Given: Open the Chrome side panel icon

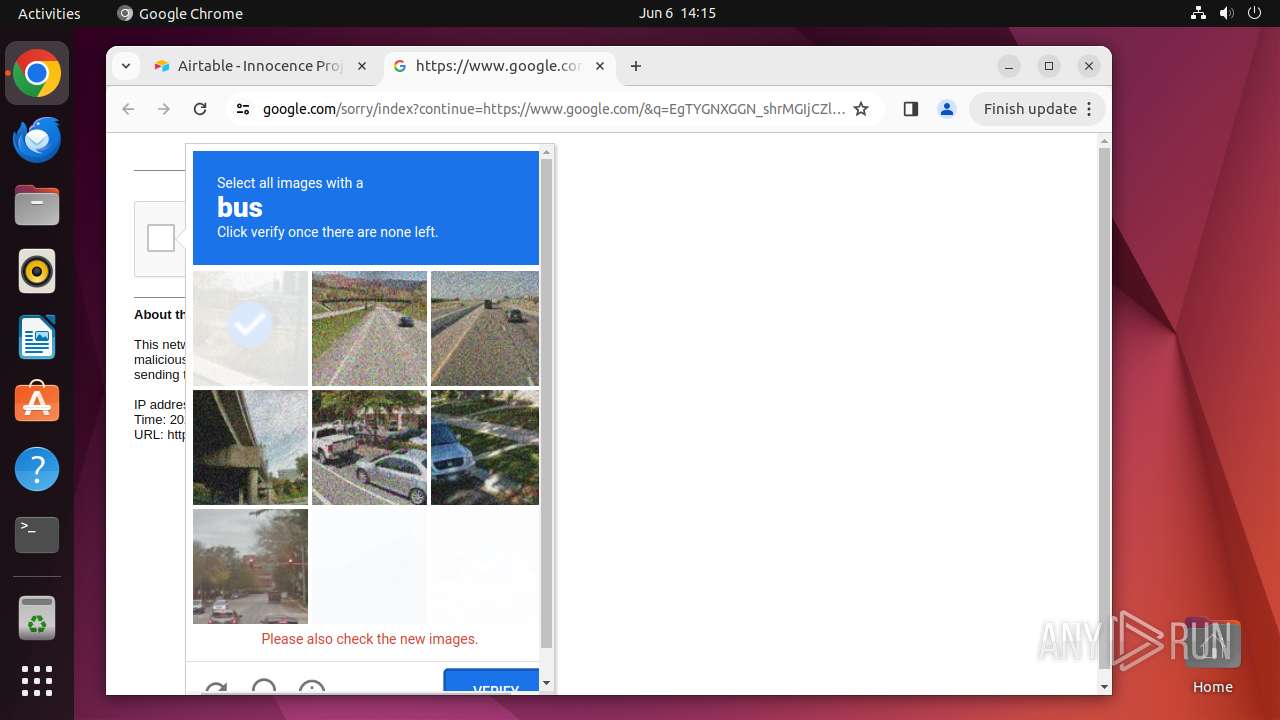Looking at the screenshot, I should pos(910,109).
